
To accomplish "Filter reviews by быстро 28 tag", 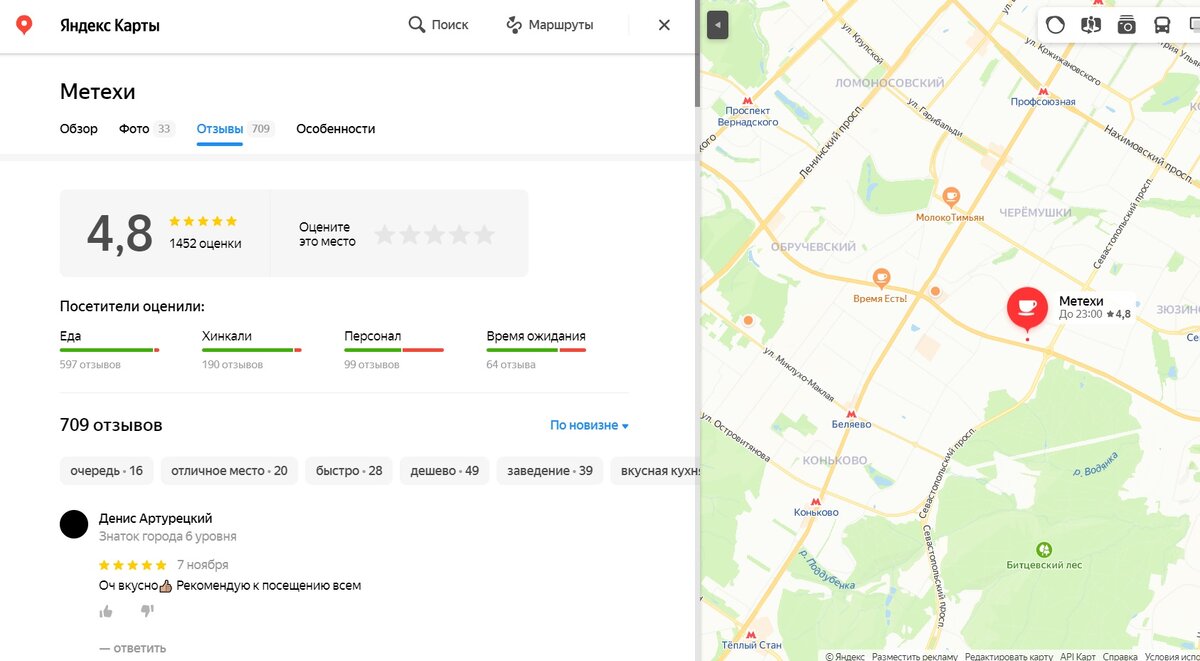I will pyautogui.click(x=349, y=471).
